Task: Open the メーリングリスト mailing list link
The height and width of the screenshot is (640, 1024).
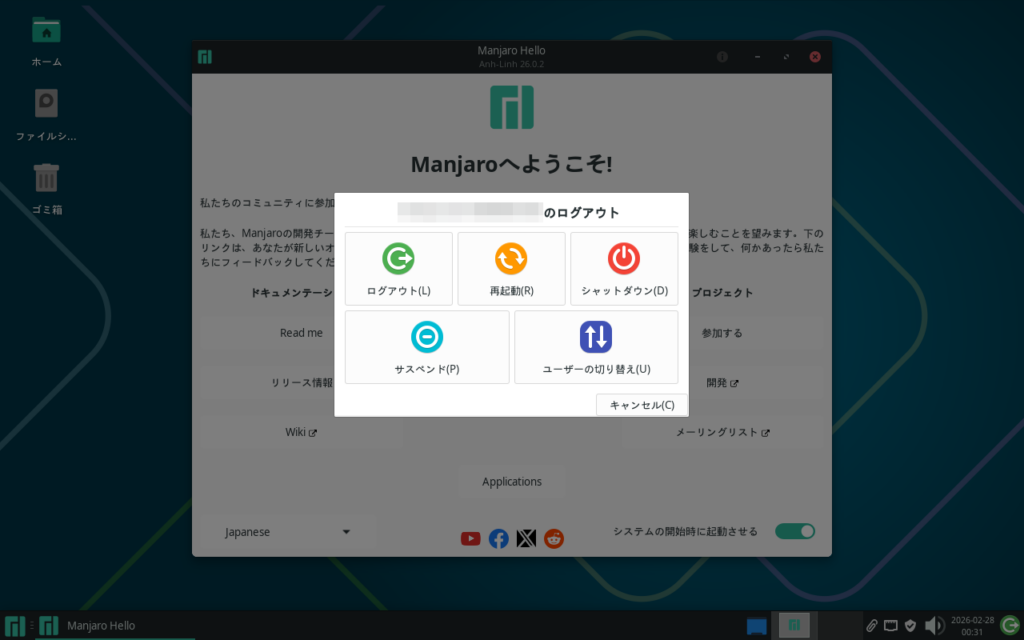Action: pos(722,433)
